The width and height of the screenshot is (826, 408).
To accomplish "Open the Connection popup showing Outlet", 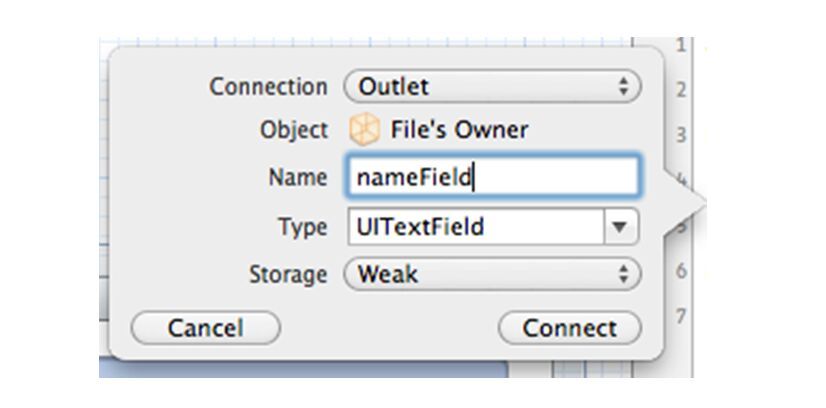I will [492, 86].
